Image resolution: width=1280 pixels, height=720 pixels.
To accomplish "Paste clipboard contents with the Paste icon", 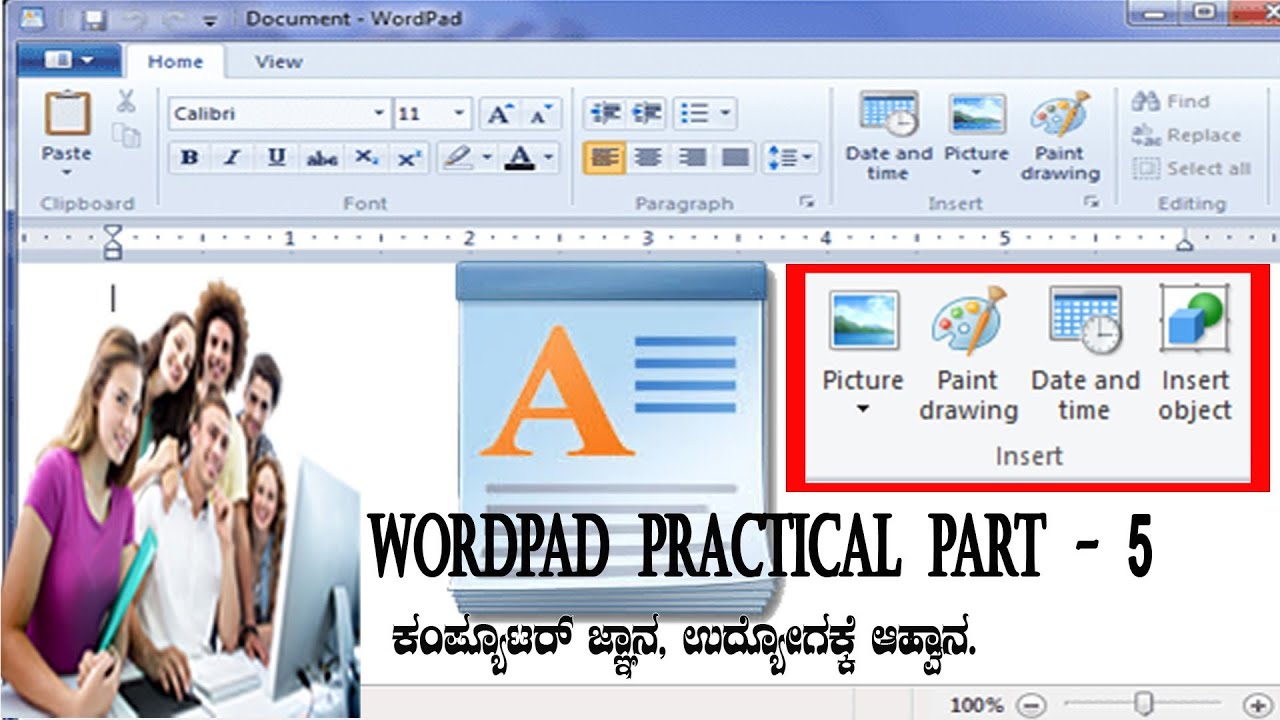I will (68, 113).
